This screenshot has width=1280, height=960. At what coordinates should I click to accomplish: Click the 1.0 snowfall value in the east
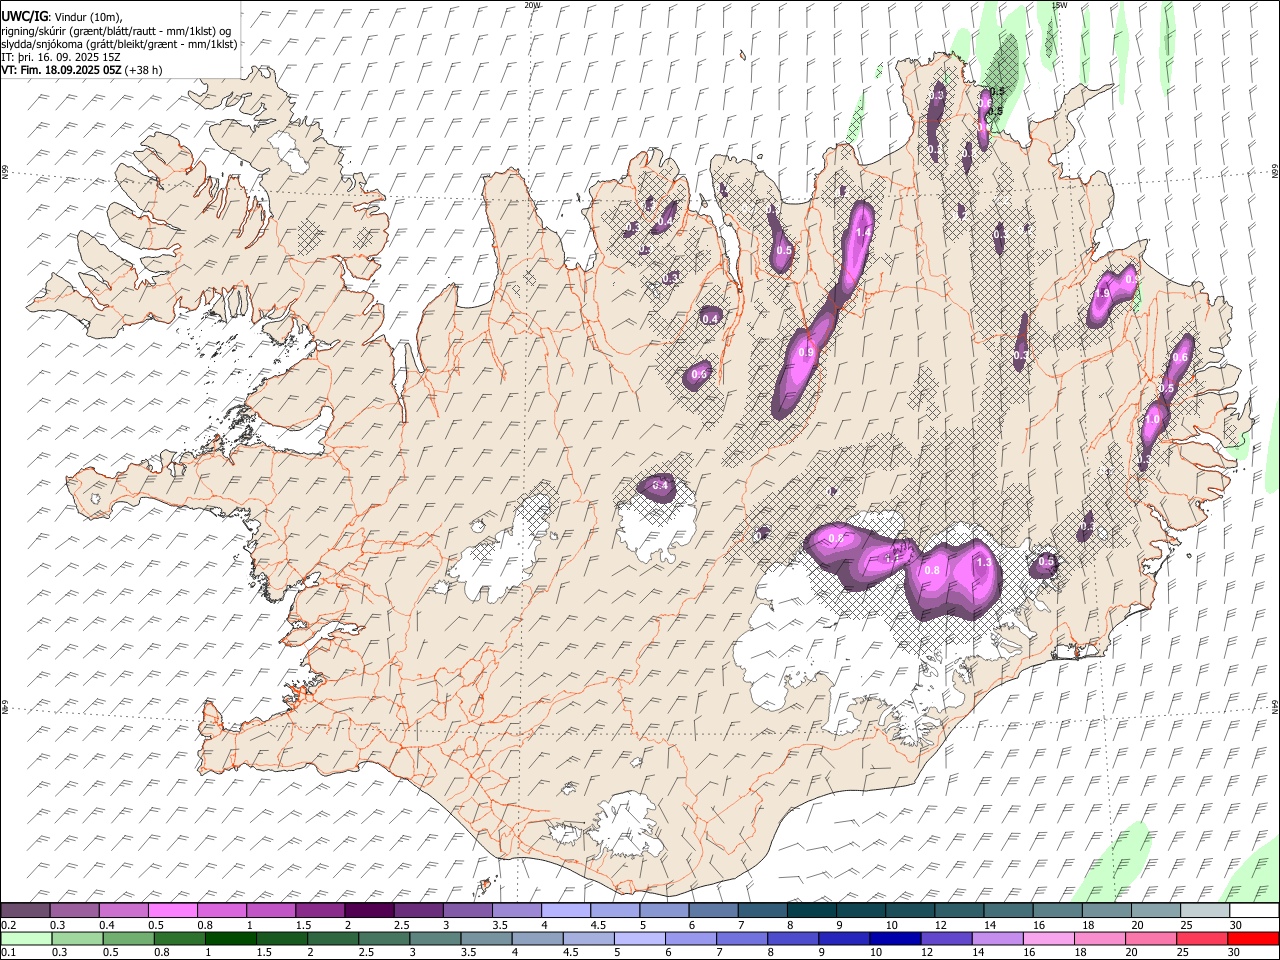coord(1152,420)
